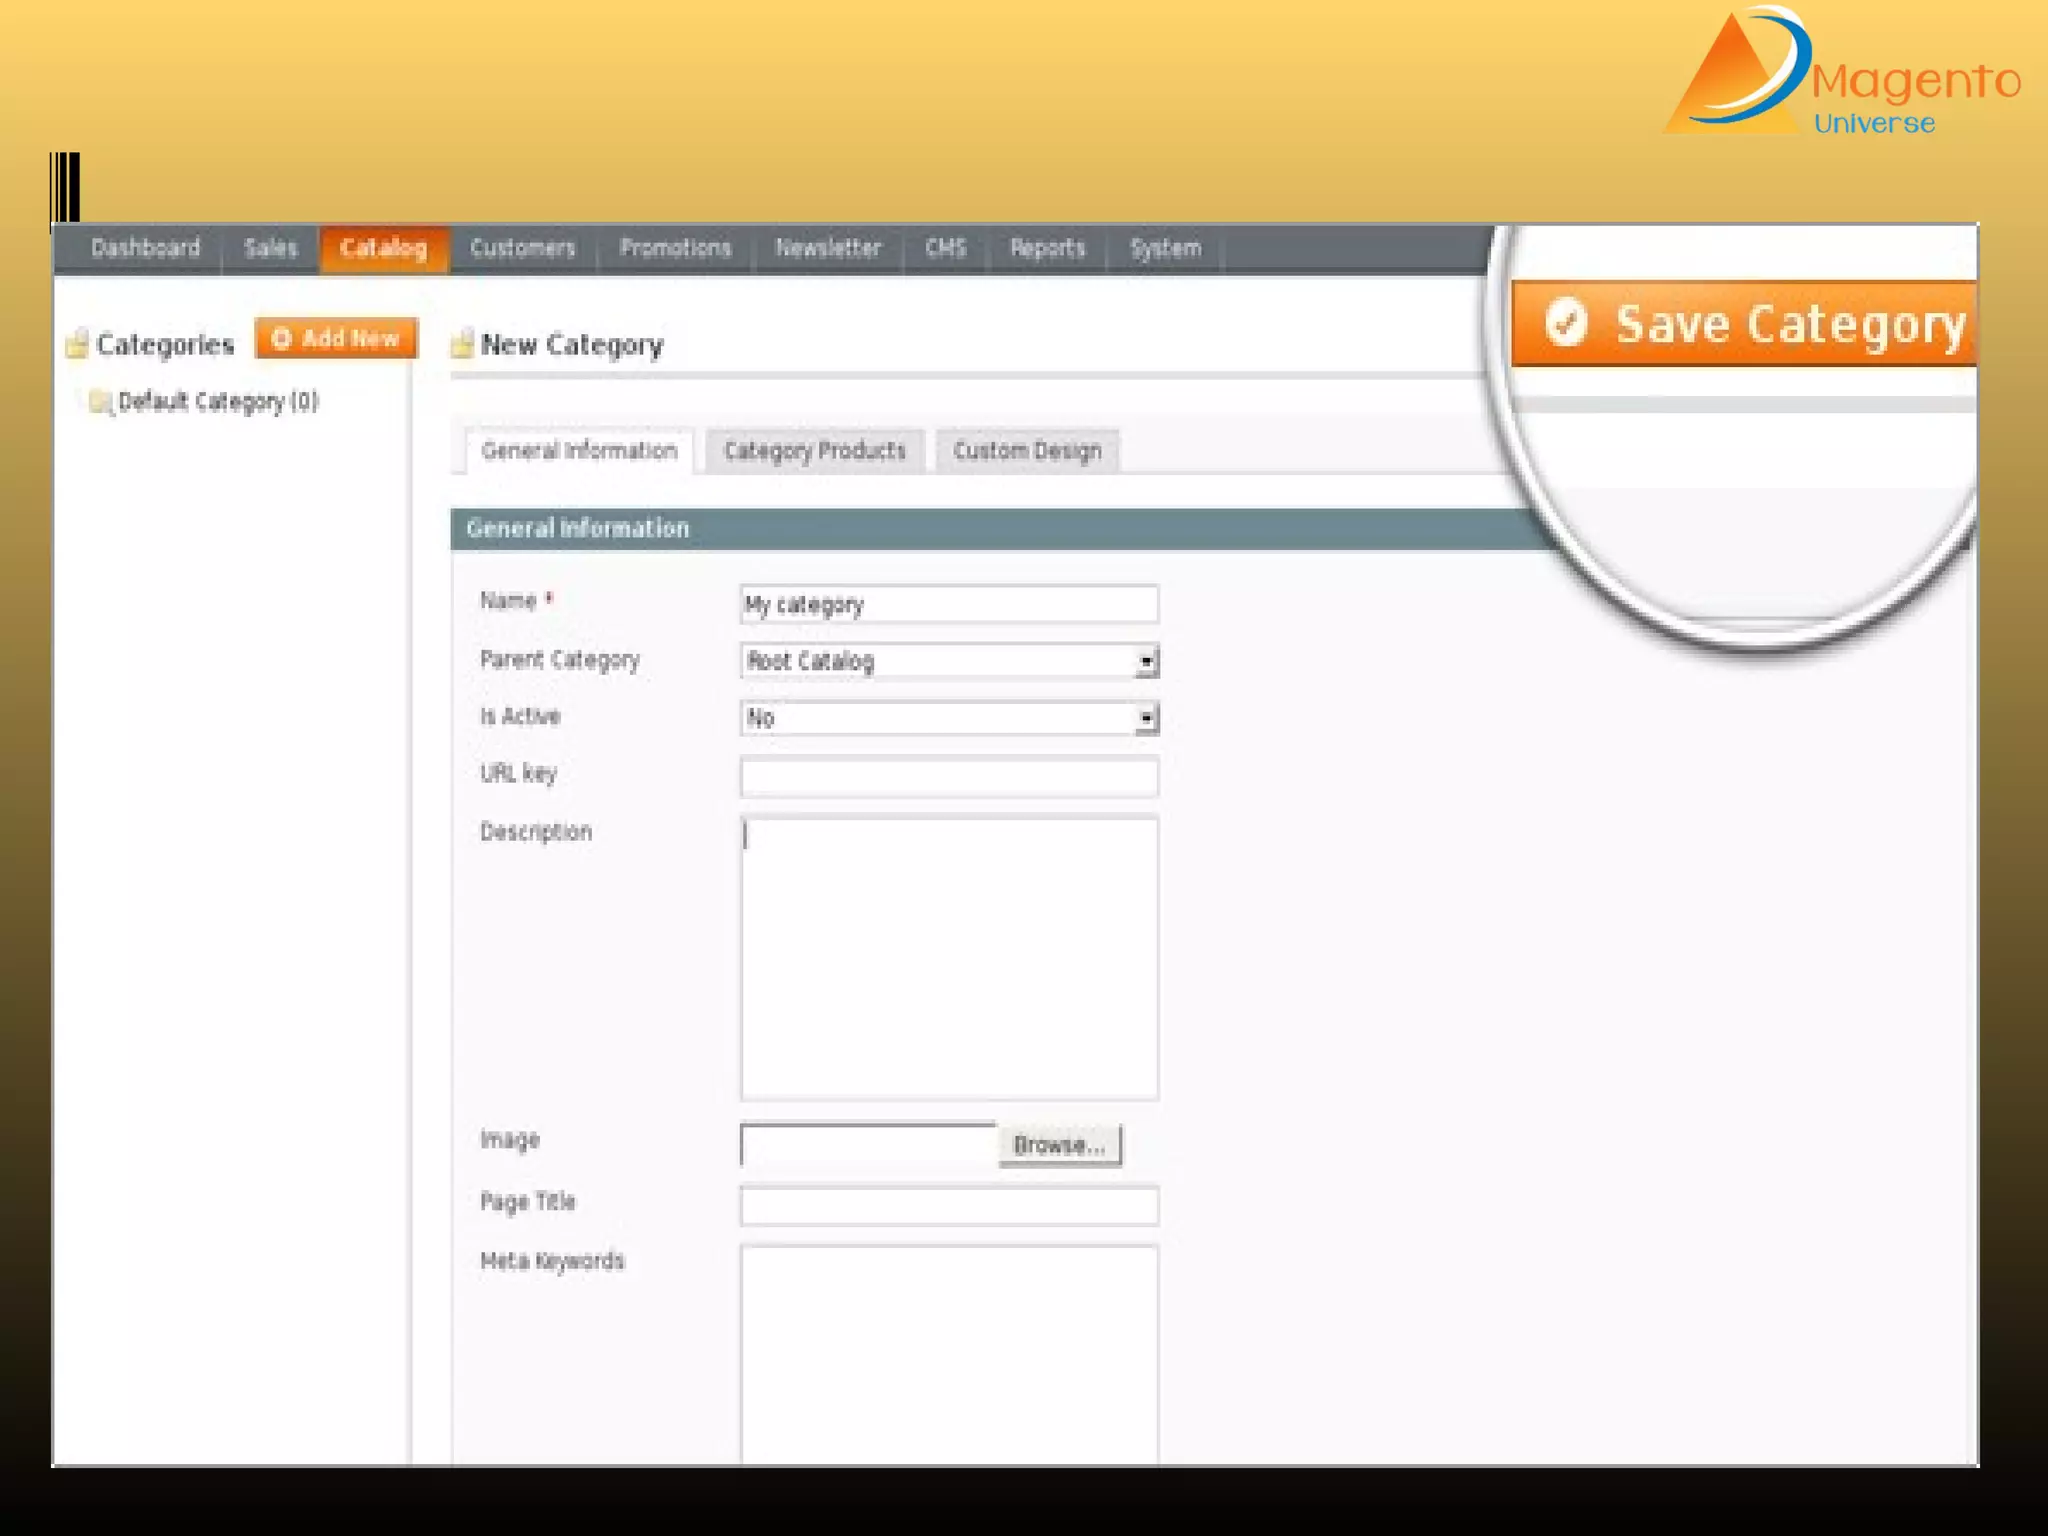Switch to Category Products tab
This screenshot has width=2048, height=1536.
coord(814,451)
